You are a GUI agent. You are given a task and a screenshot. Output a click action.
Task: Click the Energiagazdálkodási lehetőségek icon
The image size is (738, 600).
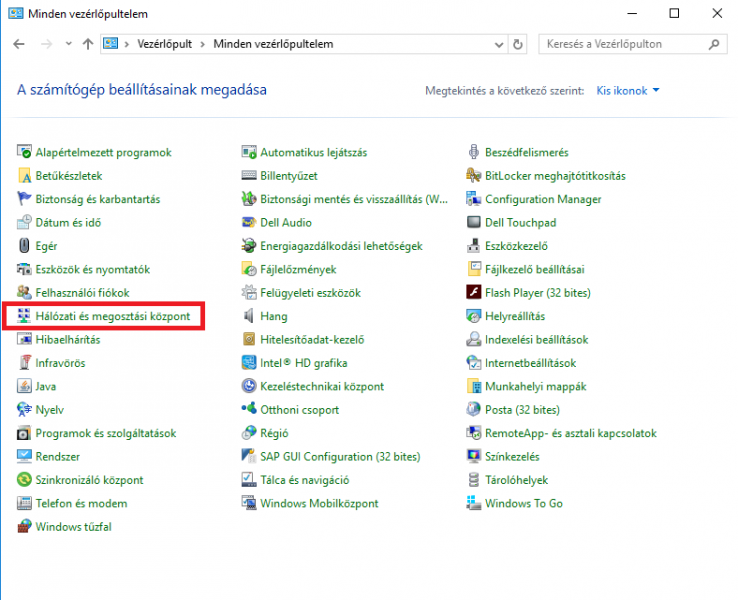pyautogui.click(x=249, y=246)
